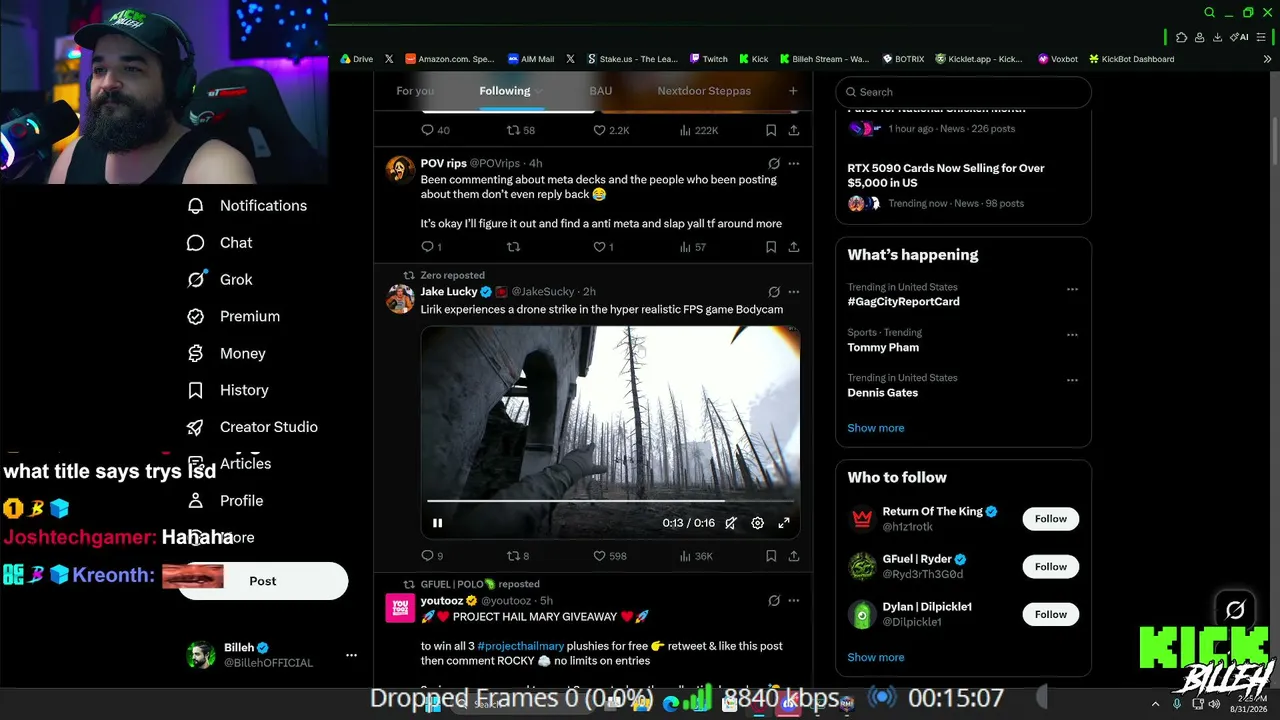Open video settings gear
This screenshot has height=720, width=1280.
(x=758, y=523)
